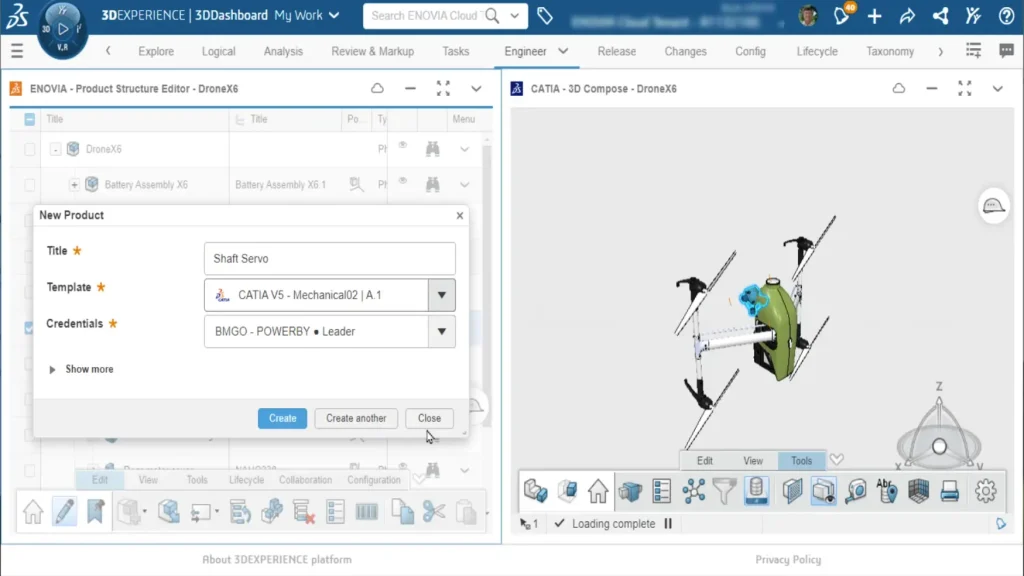Expand the Show more section

click(81, 370)
